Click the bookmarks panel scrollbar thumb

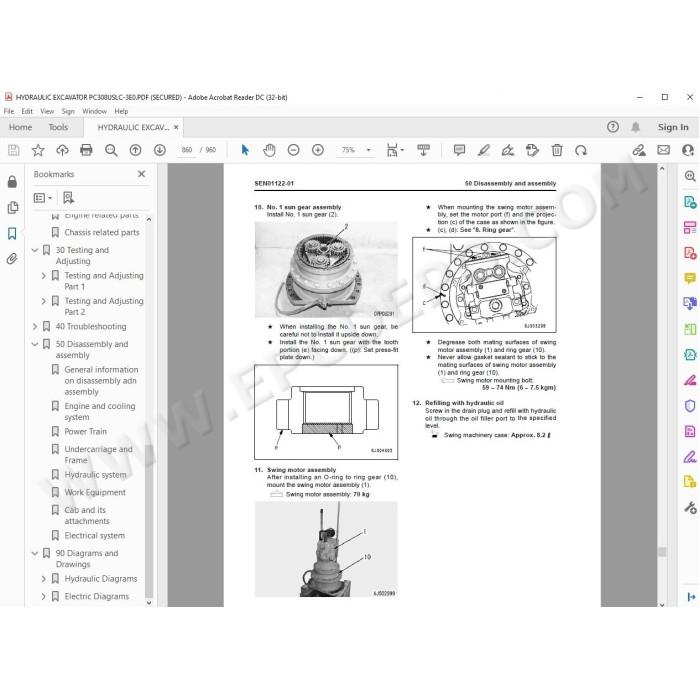point(149,520)
